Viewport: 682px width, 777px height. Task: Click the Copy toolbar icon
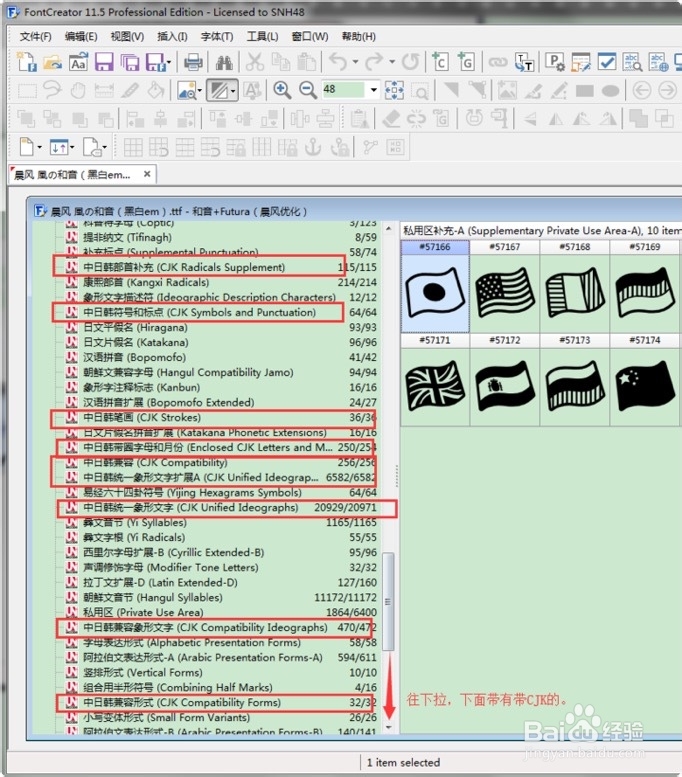click(281, 62)
